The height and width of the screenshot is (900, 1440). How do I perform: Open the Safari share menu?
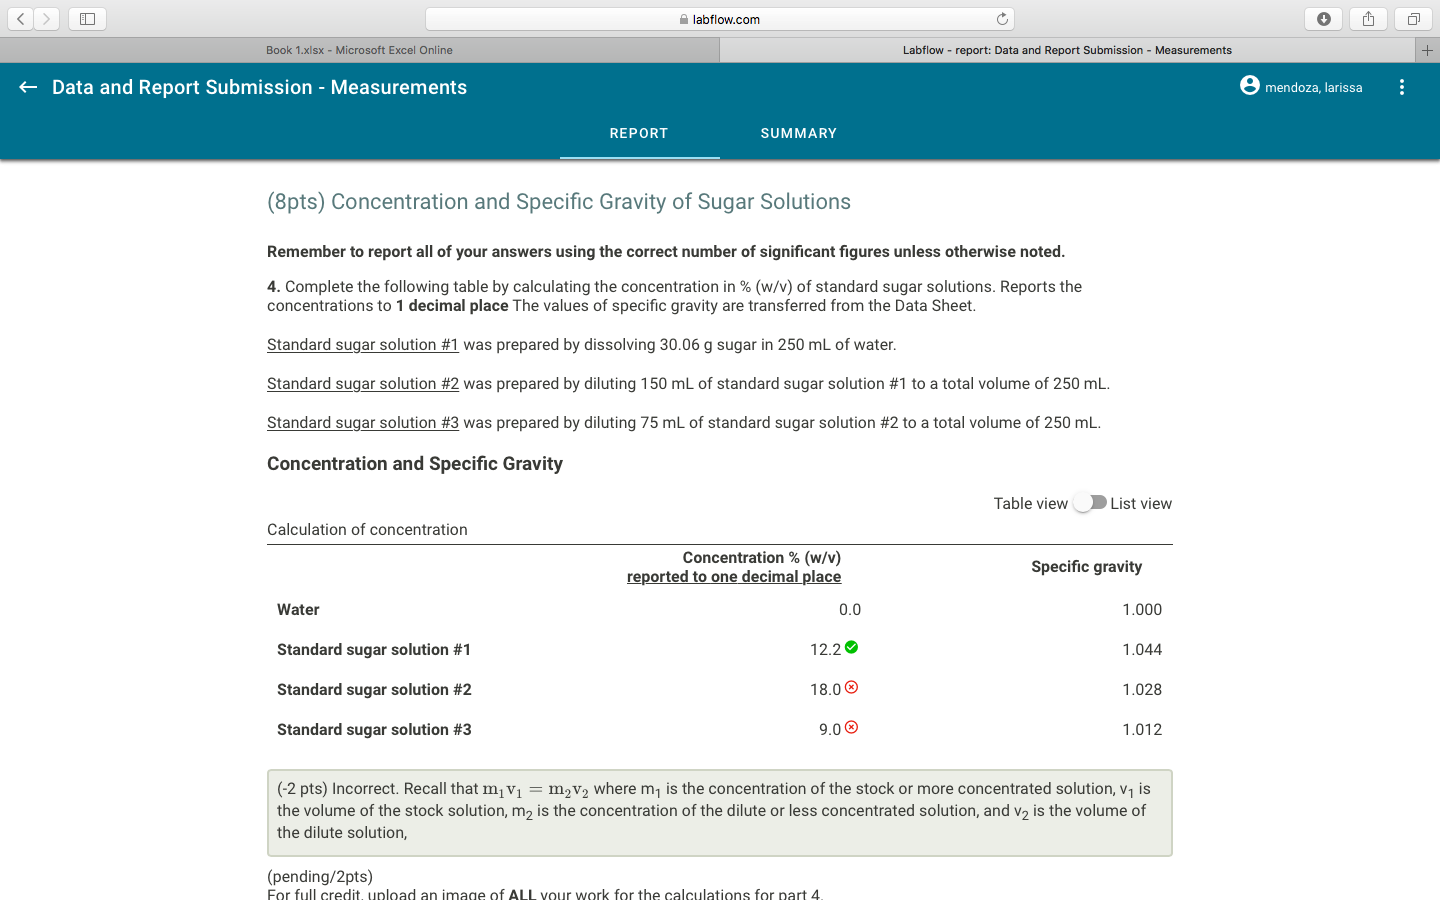click(1368, 19)
